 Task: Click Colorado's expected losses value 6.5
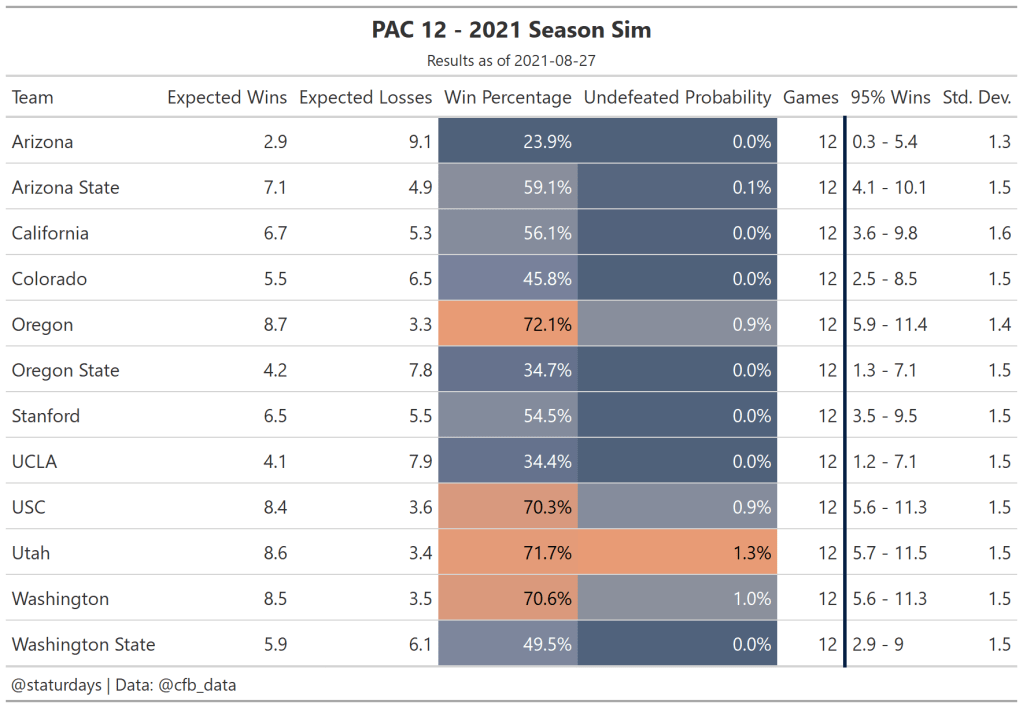(x=420, y=279)
